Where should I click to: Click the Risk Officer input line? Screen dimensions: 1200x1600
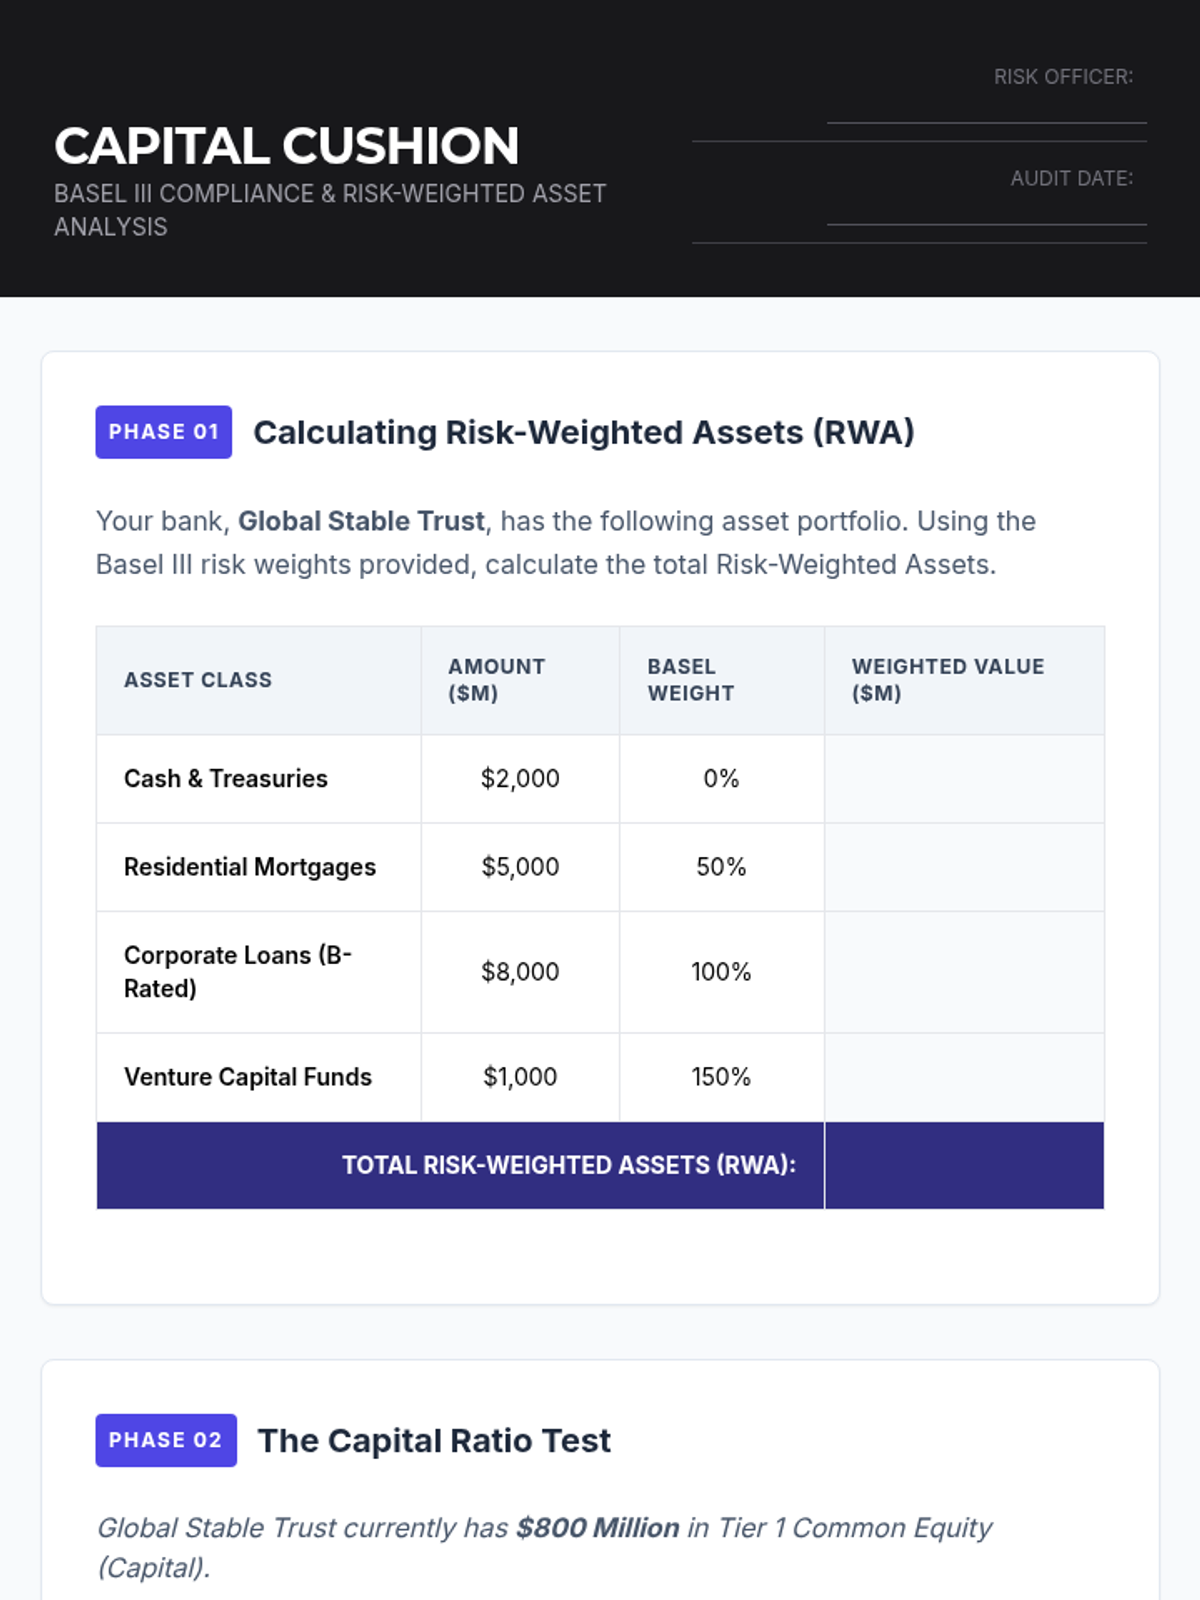[x=986, y=110]
